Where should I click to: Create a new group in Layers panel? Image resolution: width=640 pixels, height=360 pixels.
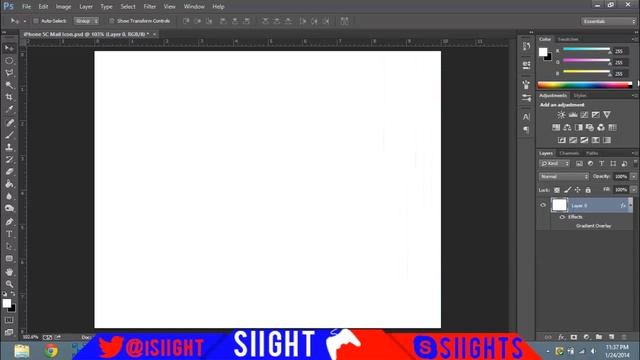point(598,337)
